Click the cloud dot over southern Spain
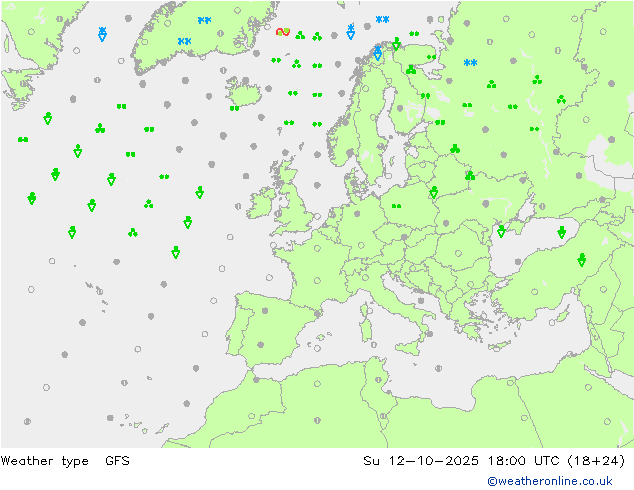Viewport: 634px width, 490px height. 261,345
